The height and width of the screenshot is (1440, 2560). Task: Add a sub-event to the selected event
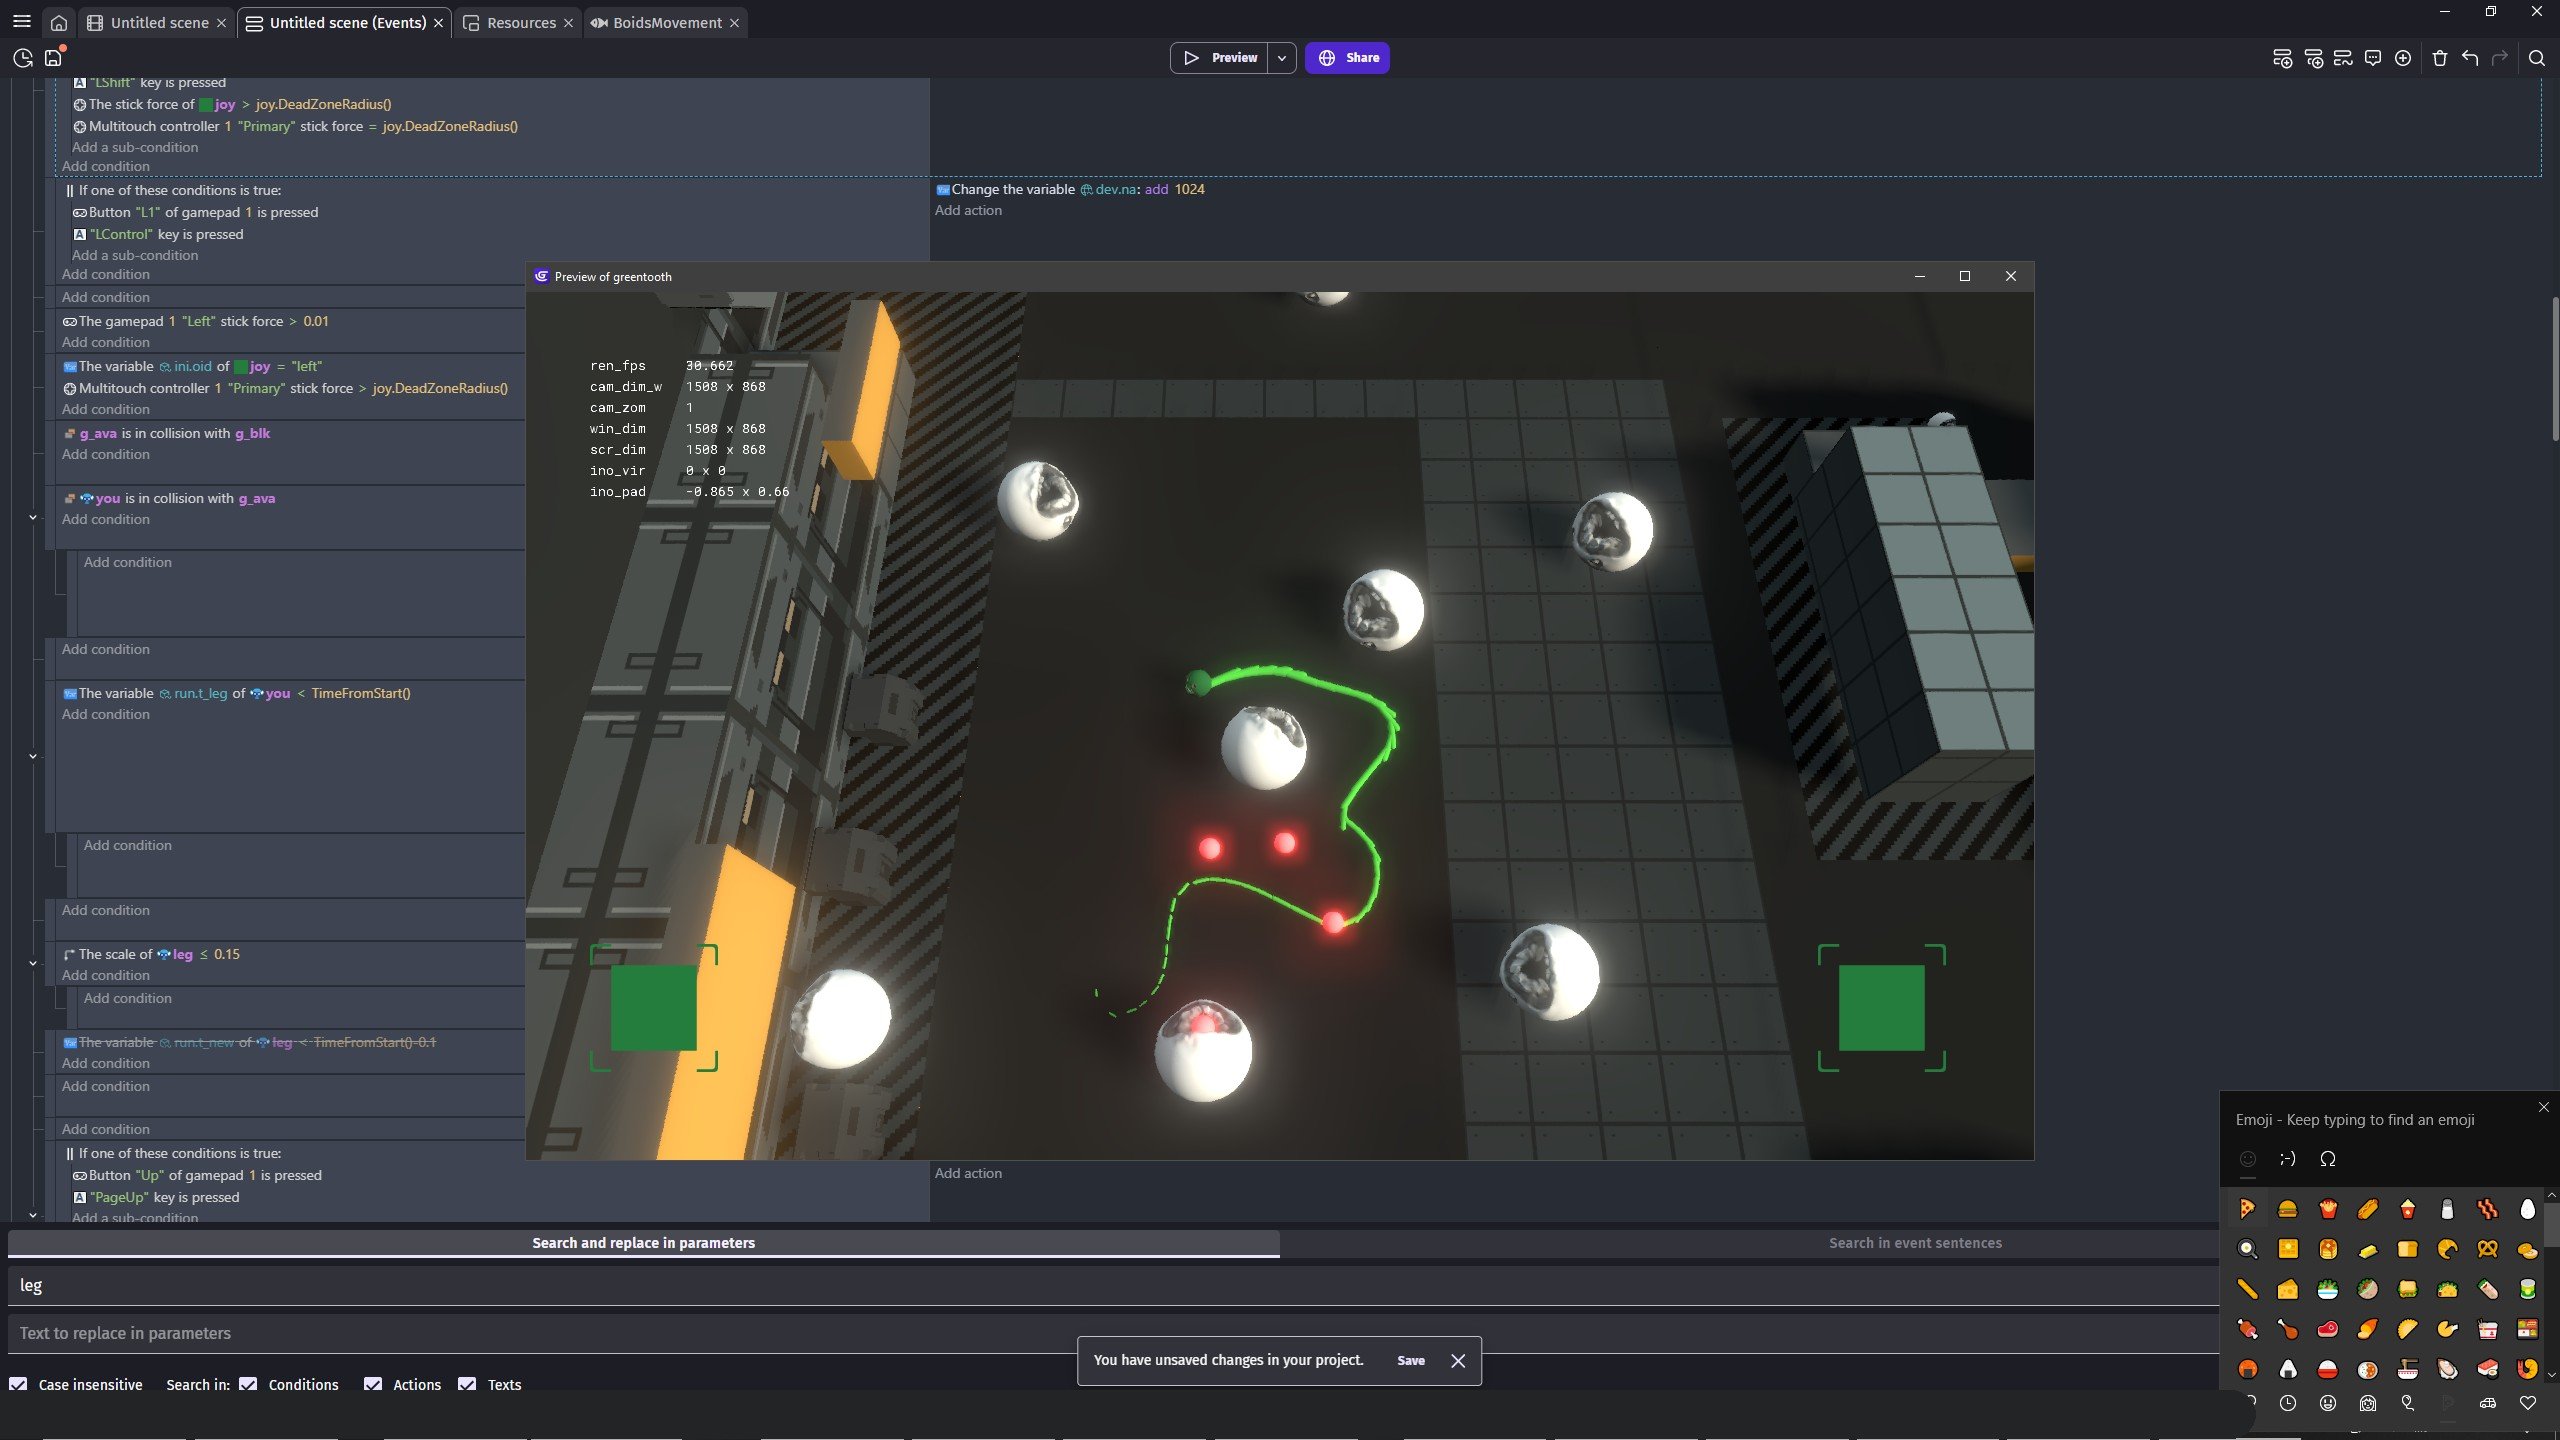[x=2313, y=58]
